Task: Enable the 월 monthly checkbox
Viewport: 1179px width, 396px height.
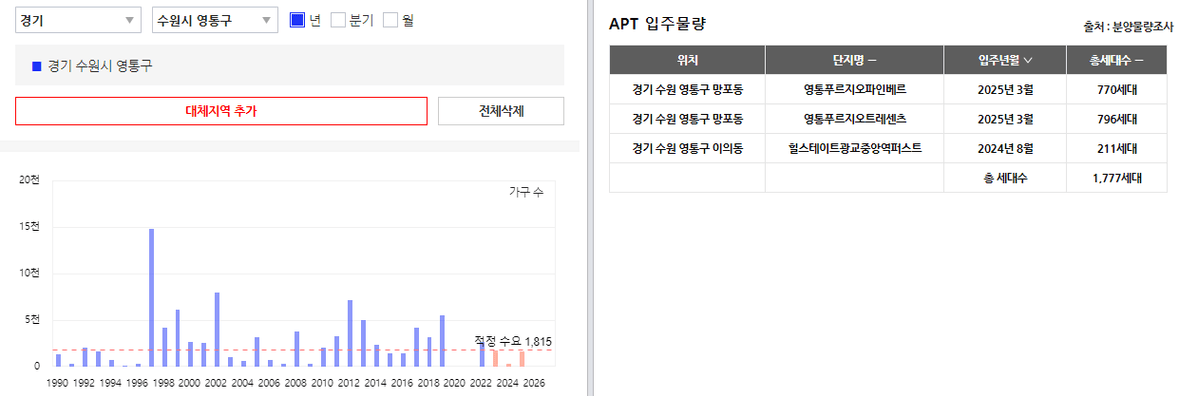Action: (389, 20)
